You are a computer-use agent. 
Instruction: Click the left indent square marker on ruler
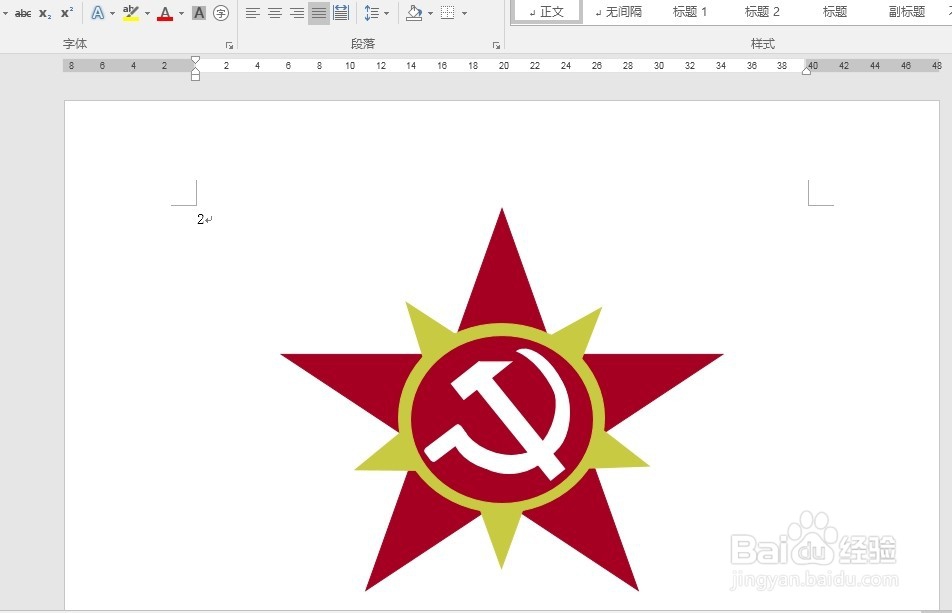(196, 77)
